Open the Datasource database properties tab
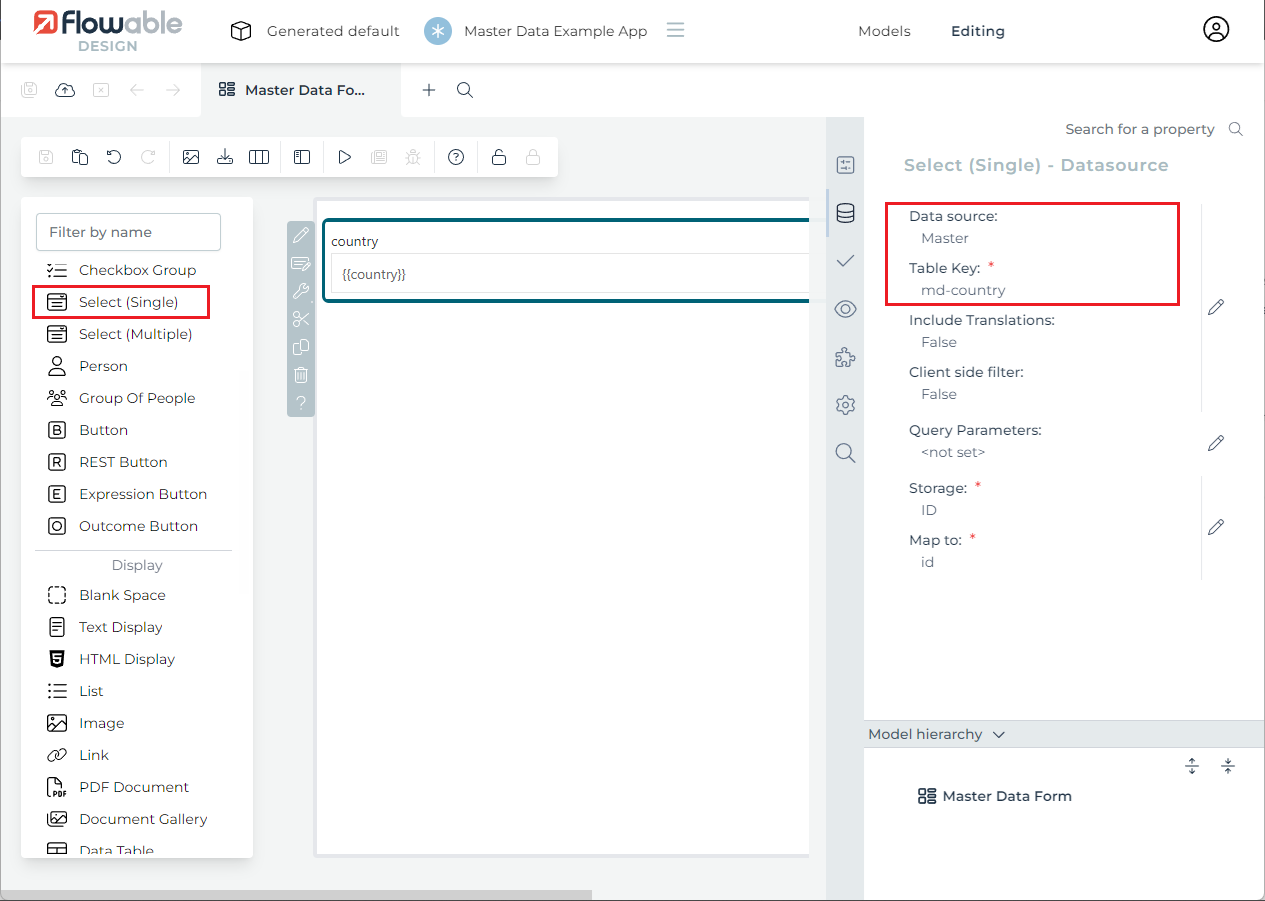The width and height of the screenshot is (1265, 901). 845,213
